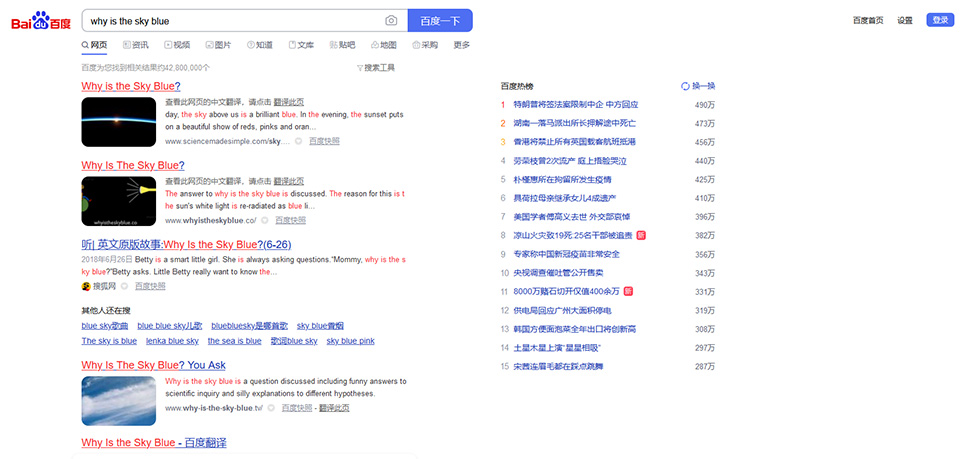Click the 百度一下 search button
This screenshot has width=969, height=459.
[440, 20]
